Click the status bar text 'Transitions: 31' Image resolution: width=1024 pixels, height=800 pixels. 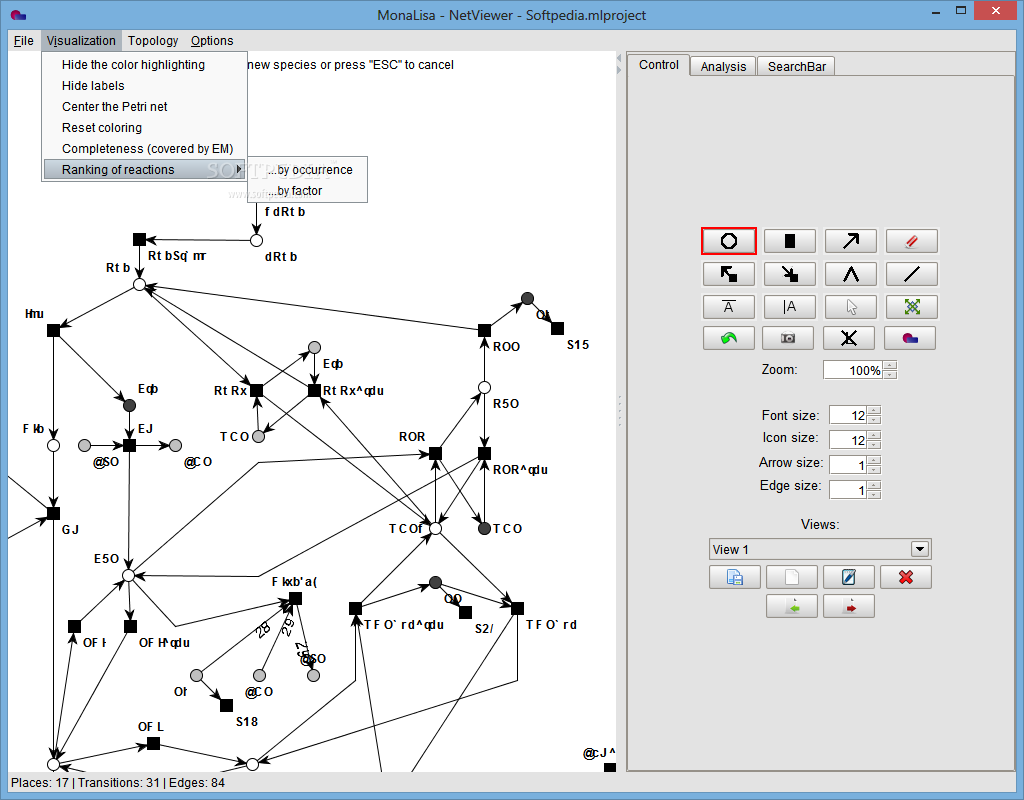tap(119, 782)
